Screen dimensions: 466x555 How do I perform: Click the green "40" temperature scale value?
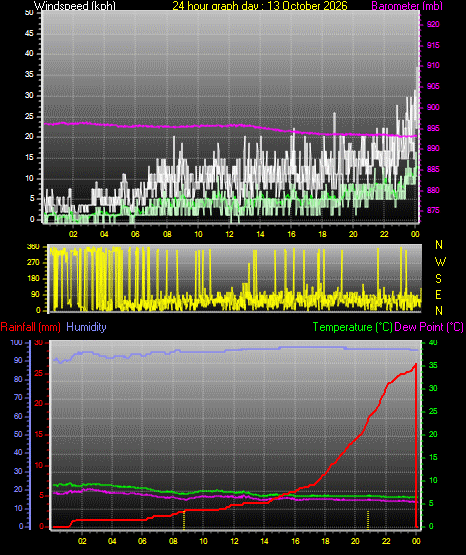[433, 342]
